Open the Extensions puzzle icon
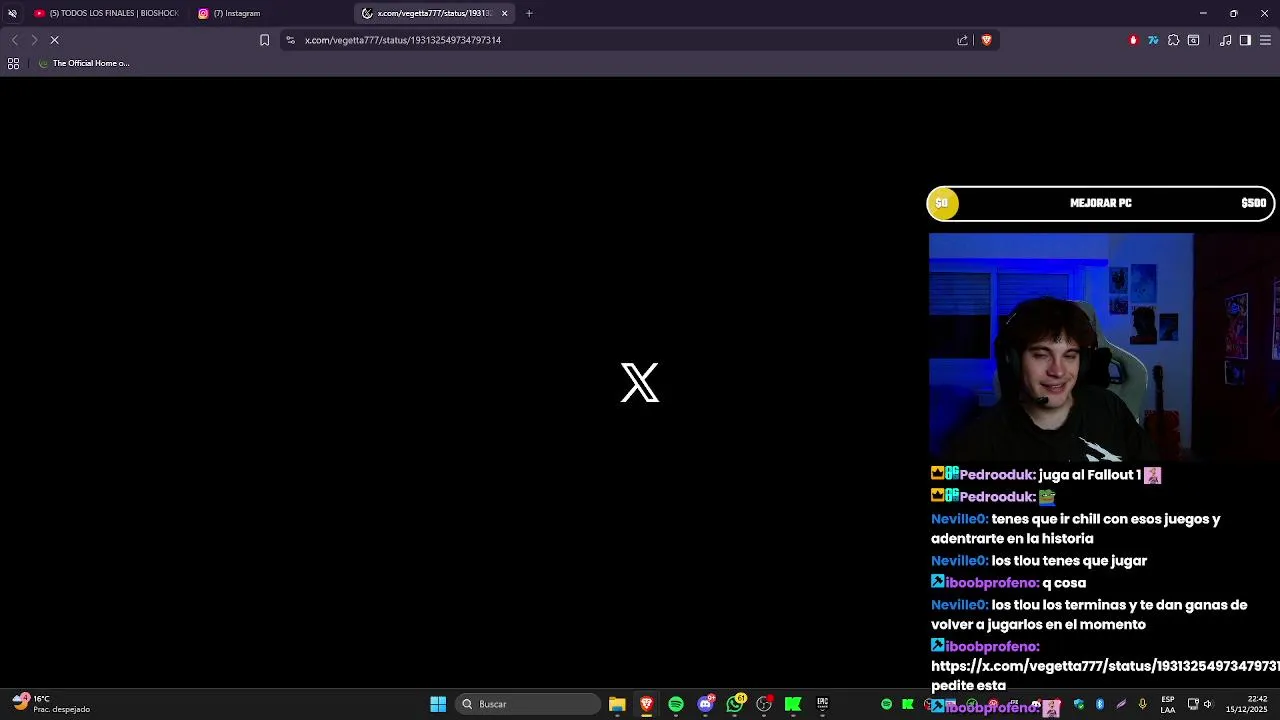This screenshot has height=720, width=1280. [1173, 40]
